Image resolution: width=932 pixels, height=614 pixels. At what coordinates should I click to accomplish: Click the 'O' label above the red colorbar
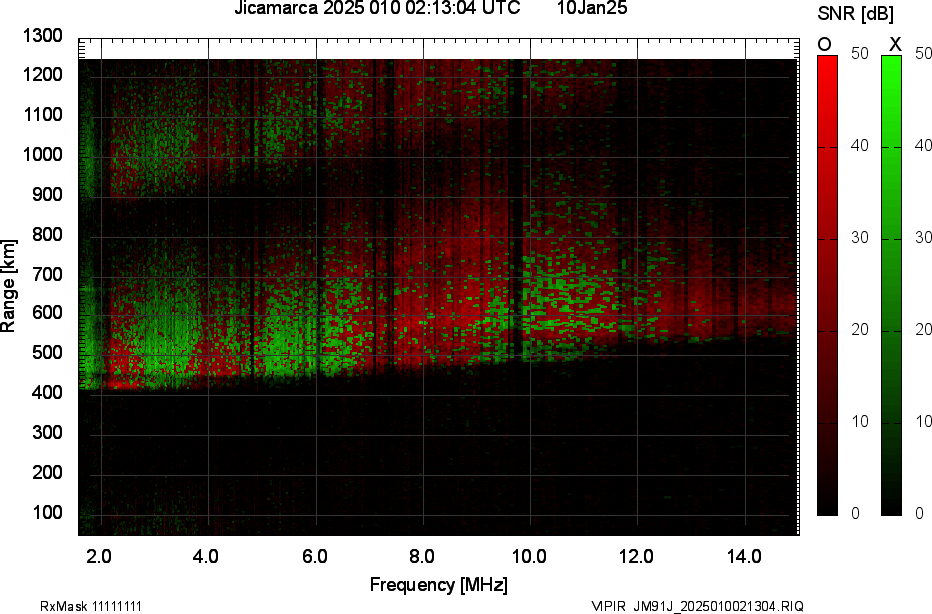click(824, 45)
